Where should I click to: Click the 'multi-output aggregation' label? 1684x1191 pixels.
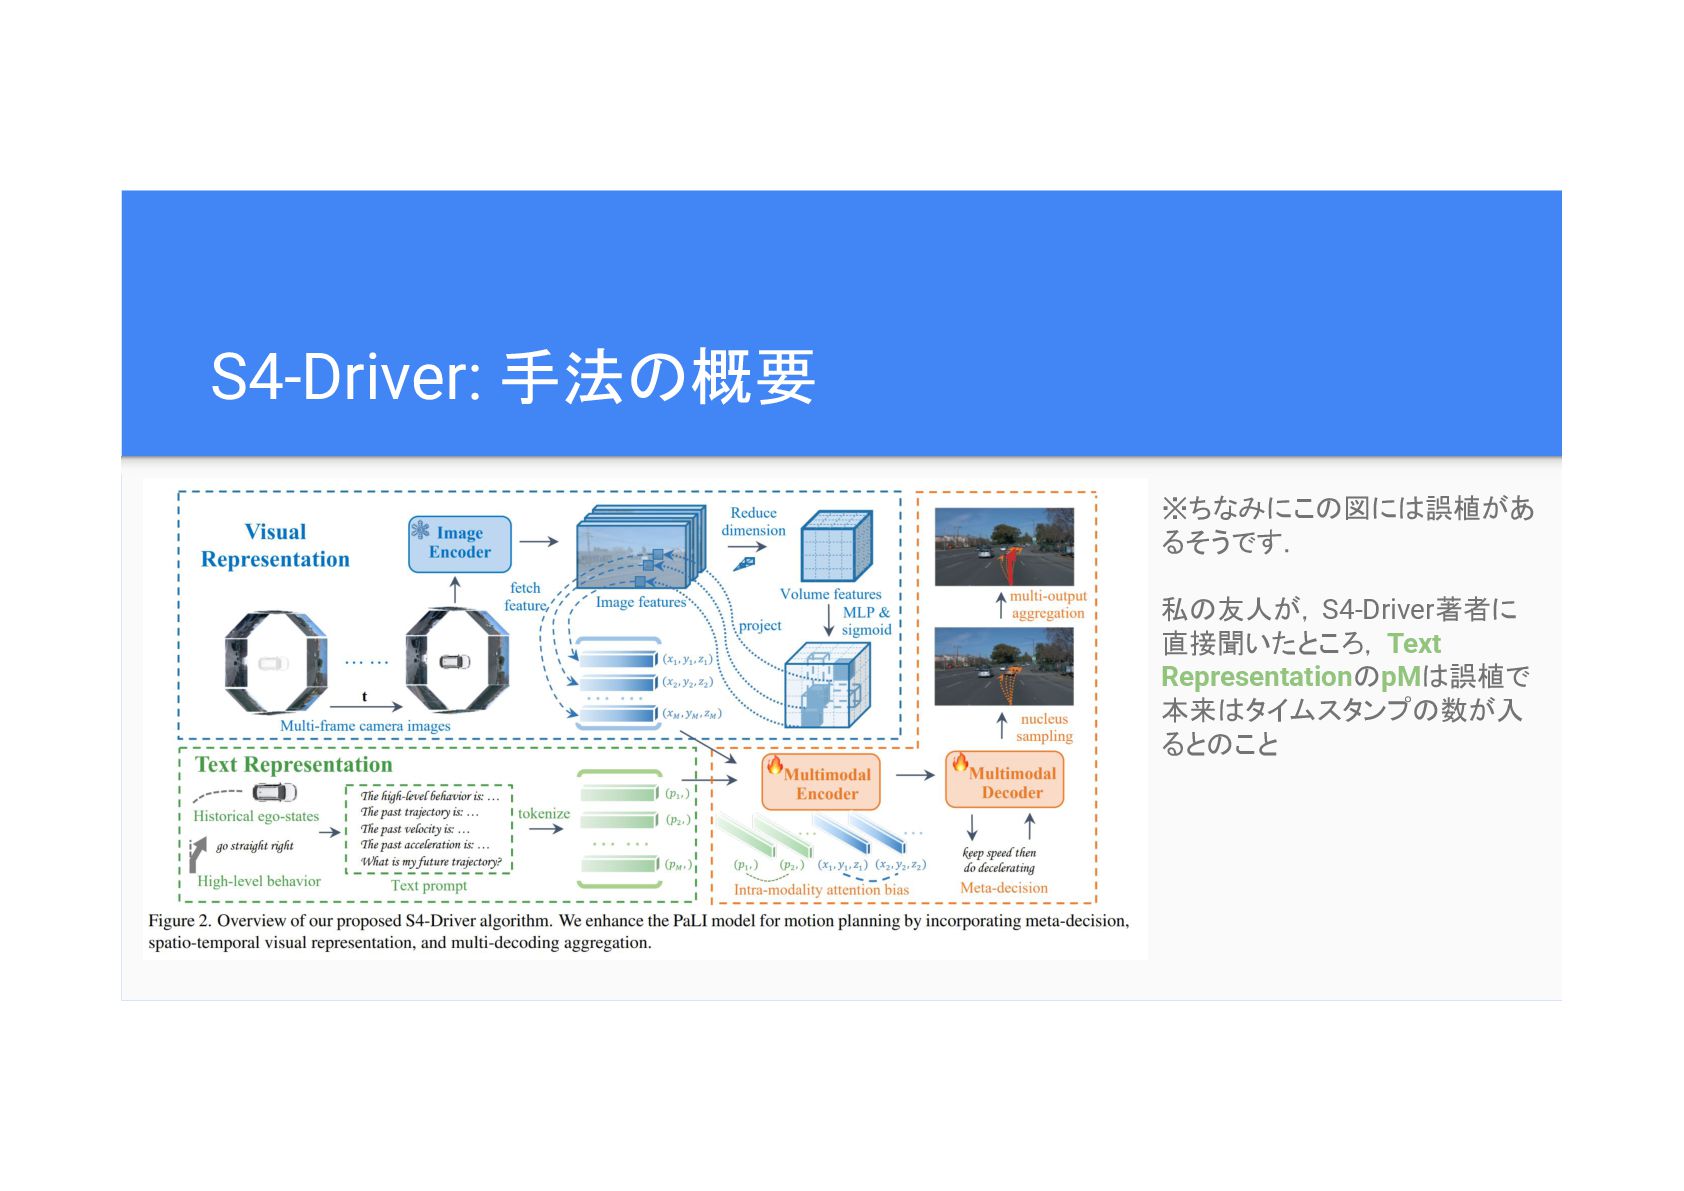point(1048,604)
